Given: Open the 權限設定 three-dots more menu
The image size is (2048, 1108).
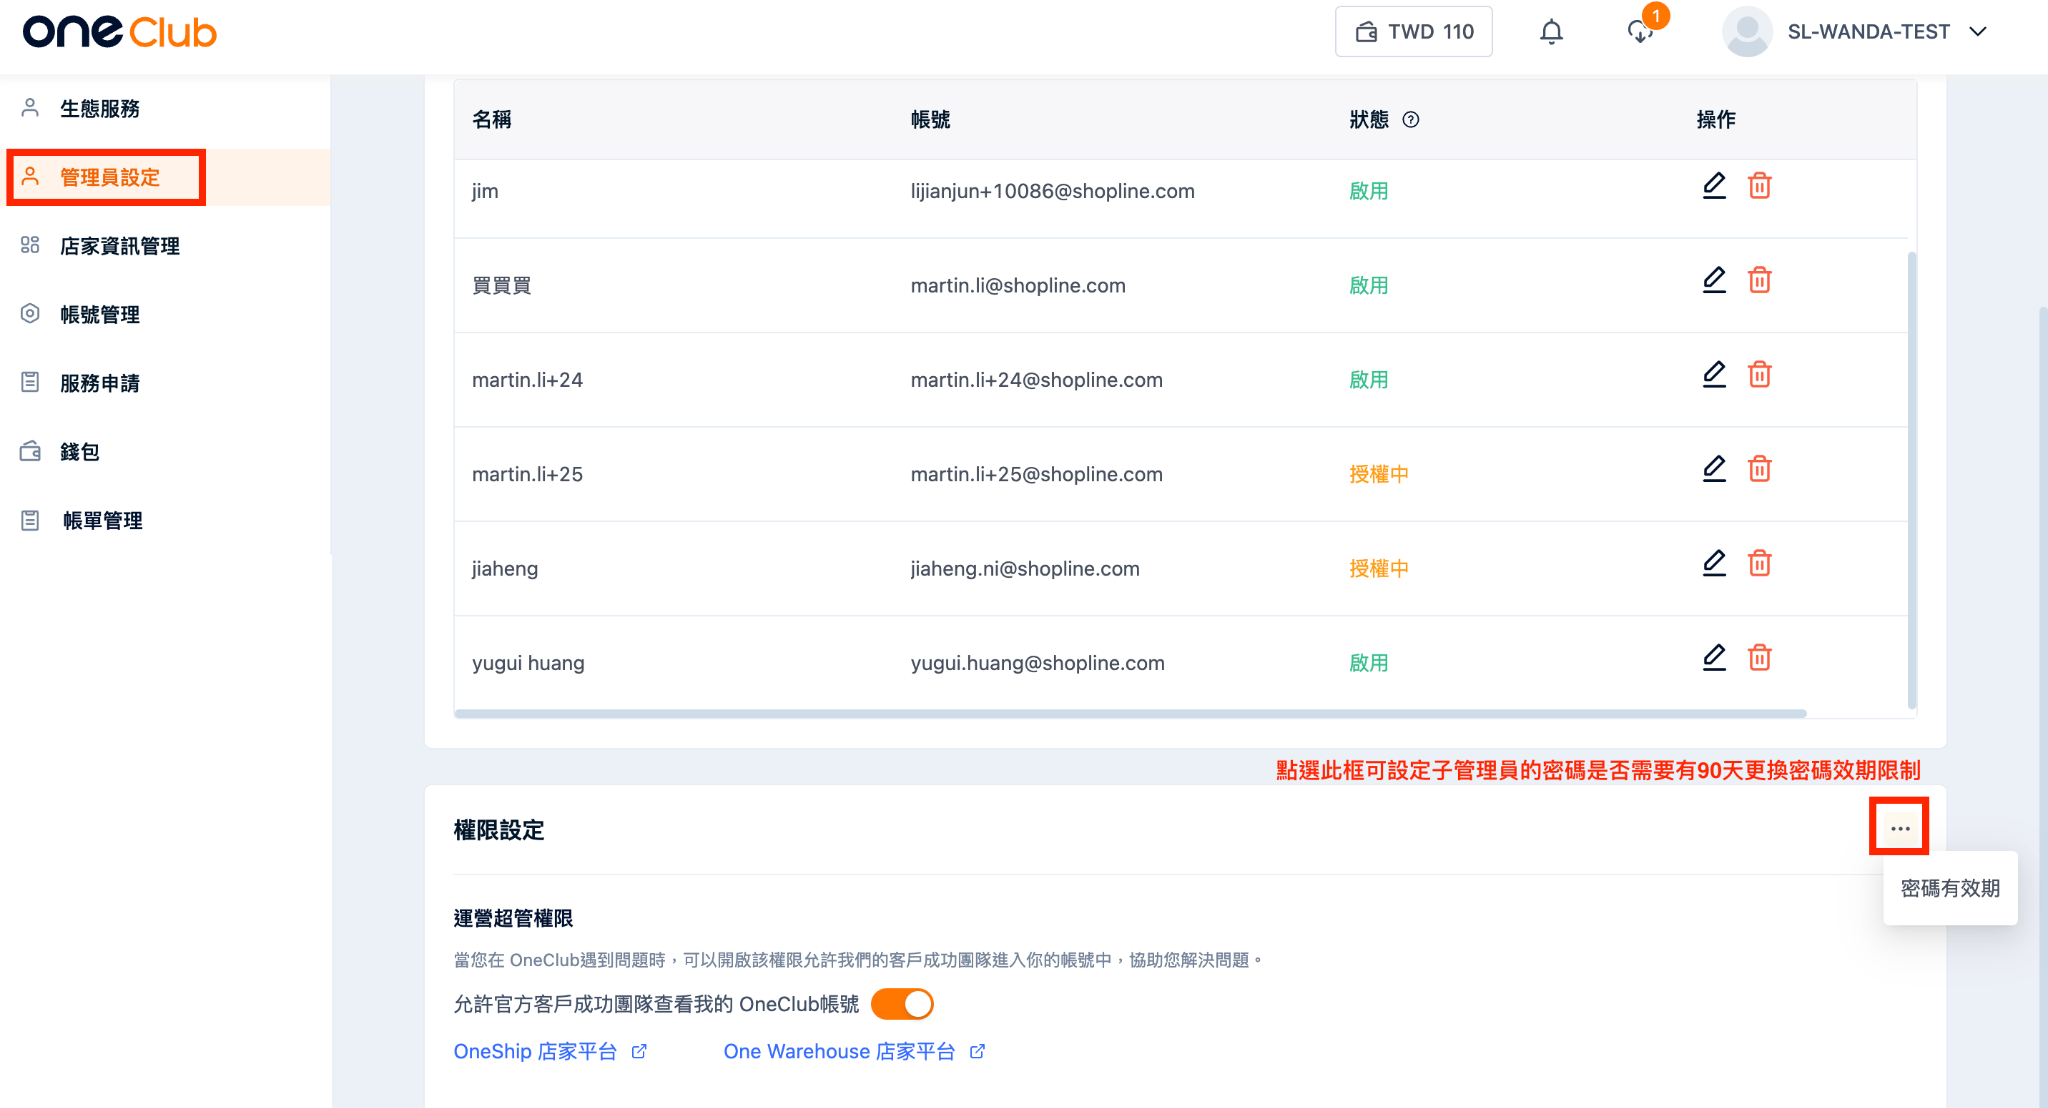Looking at the screenshot, I should (1900, 828).
